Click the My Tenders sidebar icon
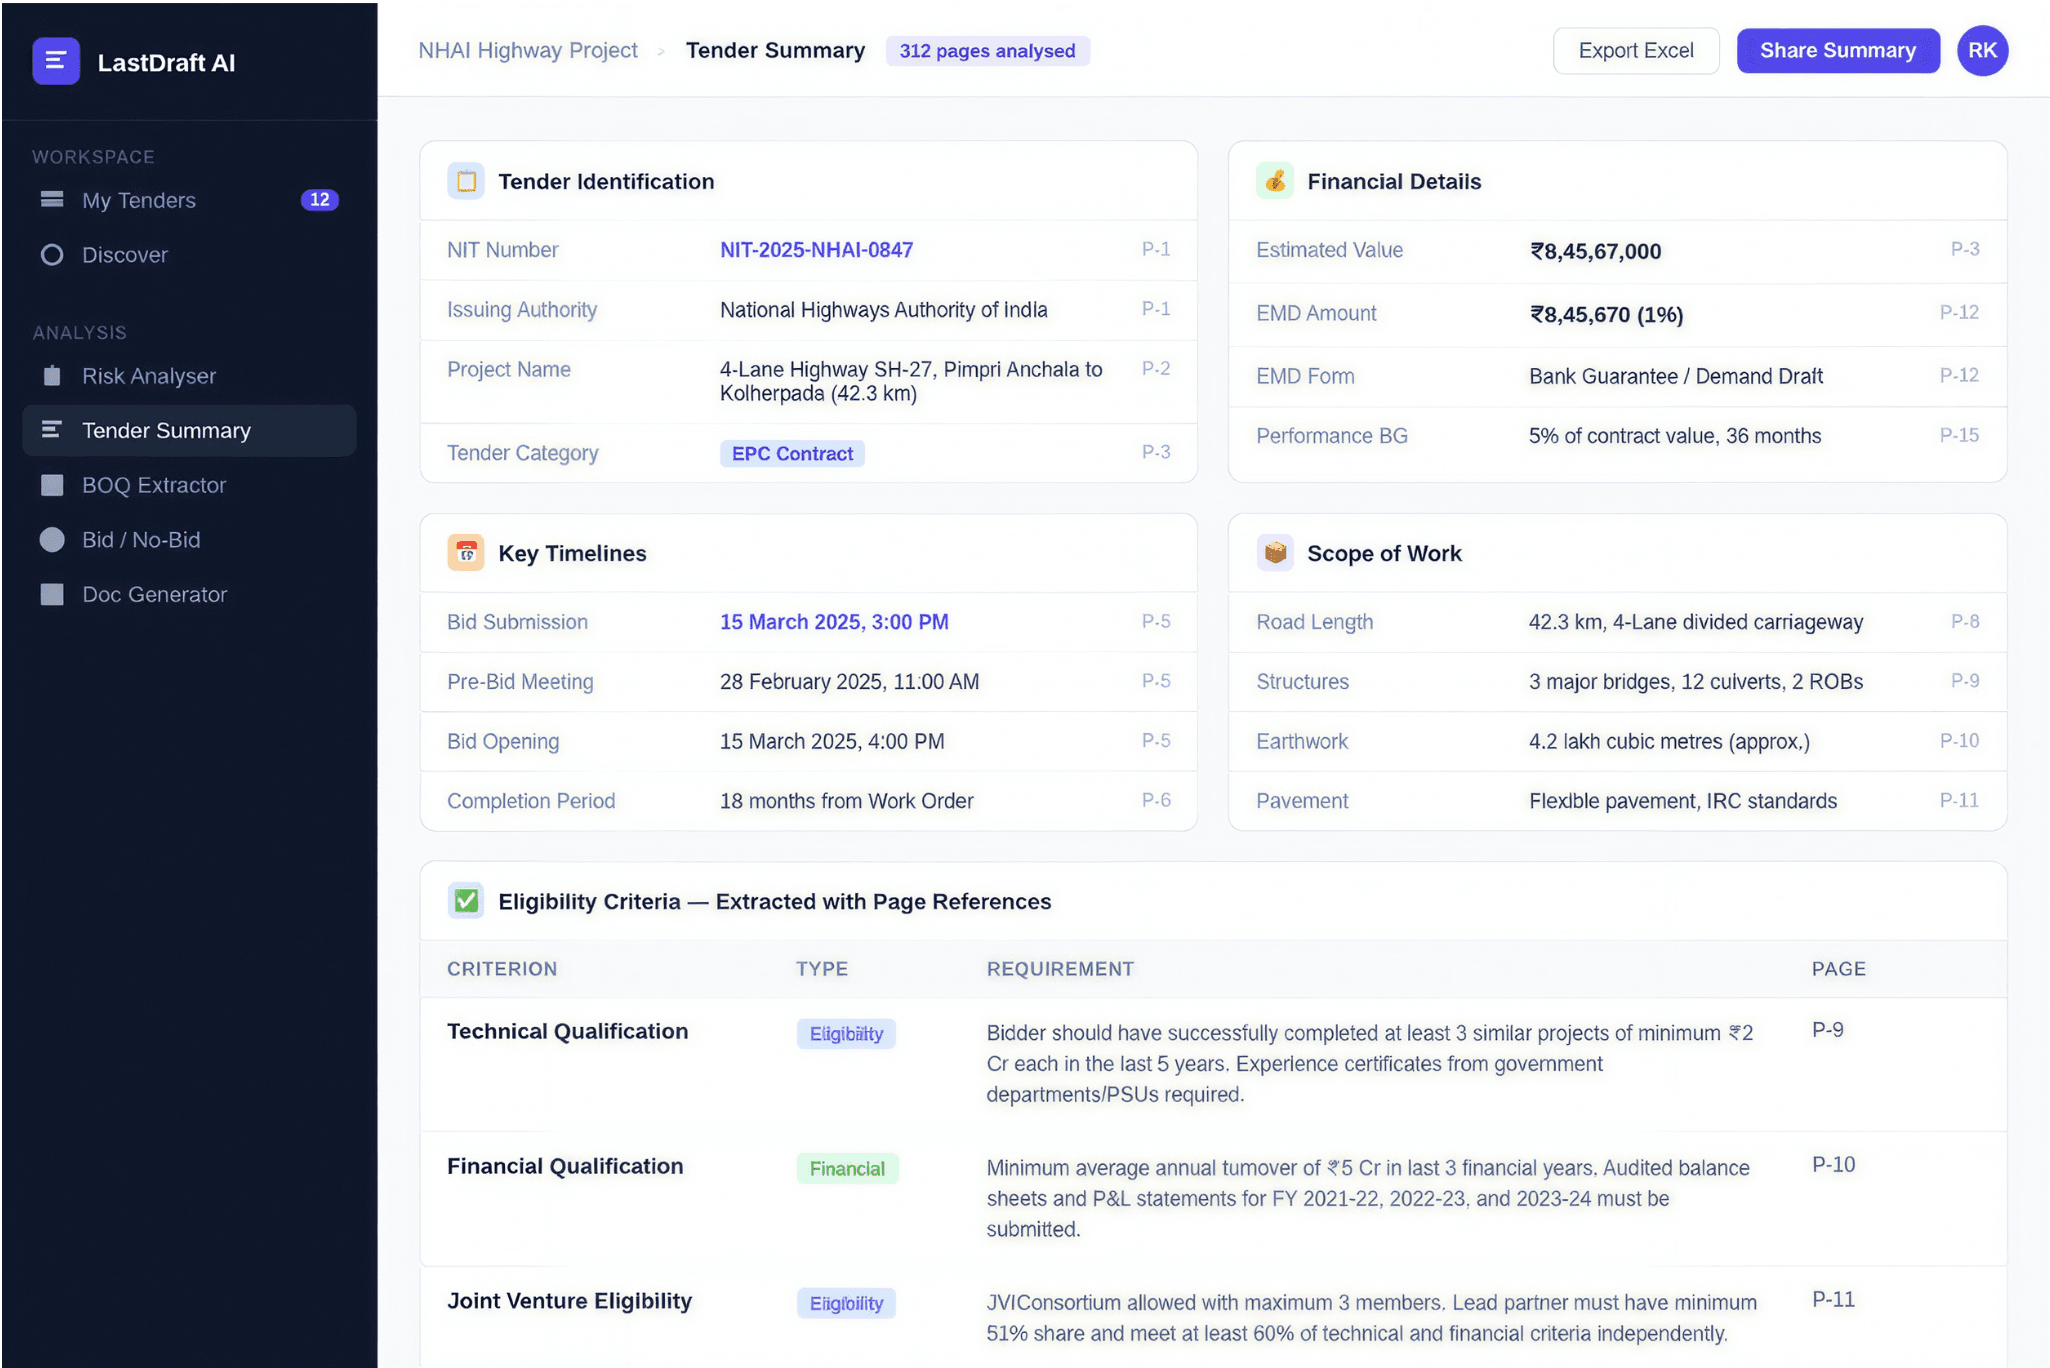2050x1368 pixels. tap(52, 200)
